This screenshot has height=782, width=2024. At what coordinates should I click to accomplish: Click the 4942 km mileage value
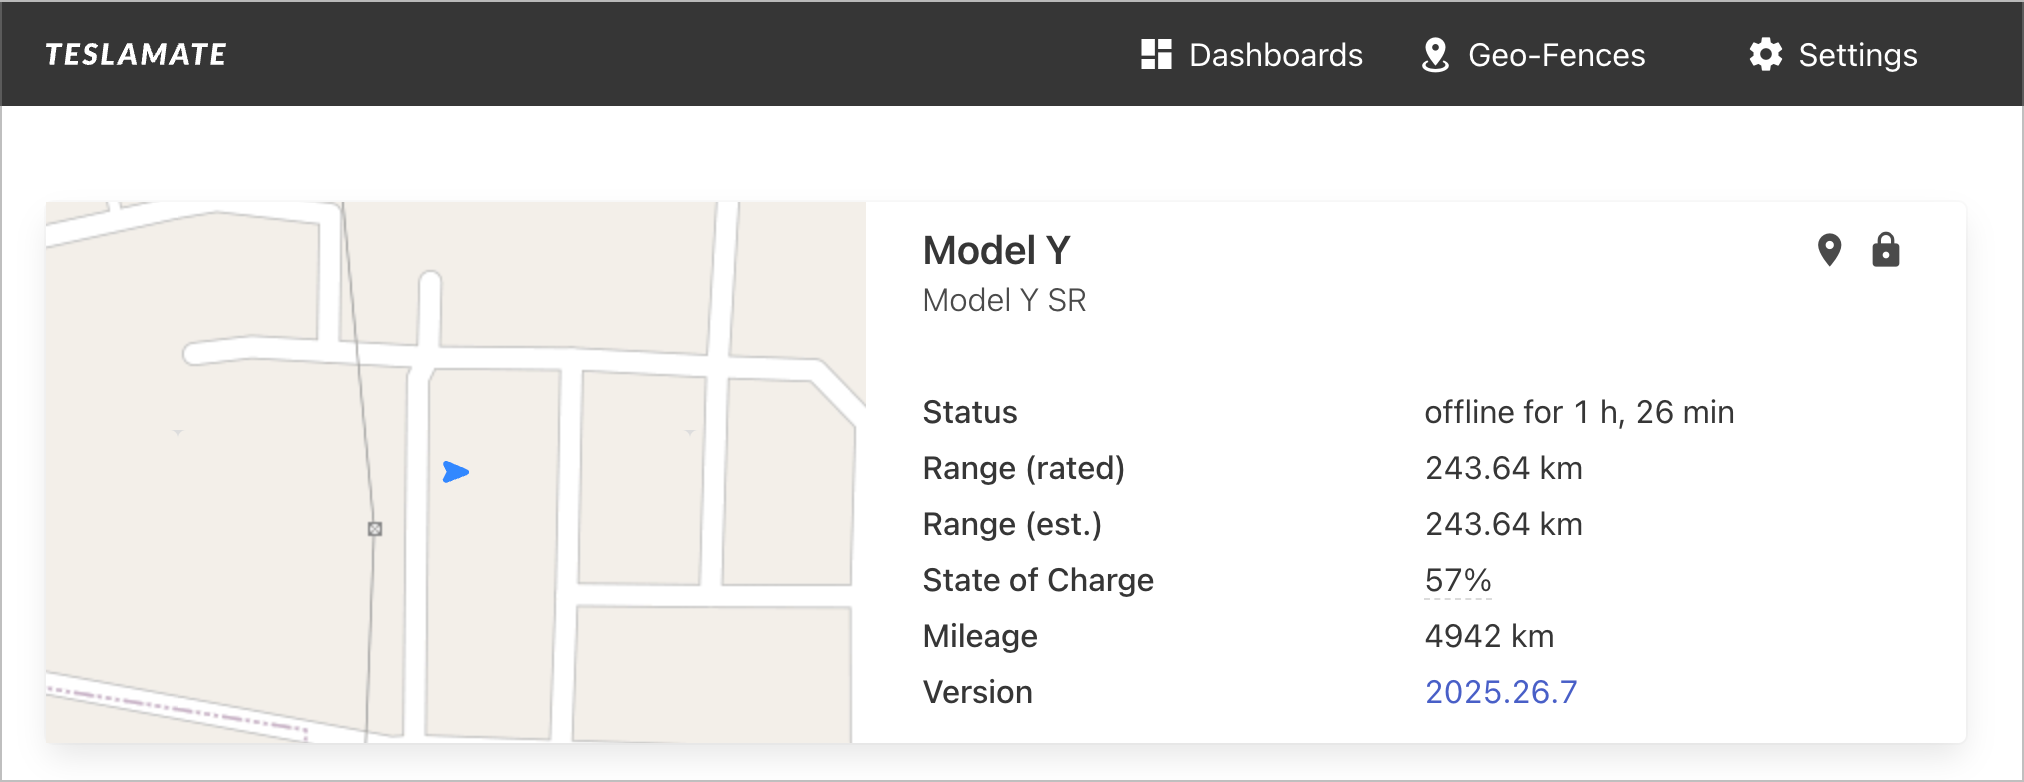tap(1489, 636)
